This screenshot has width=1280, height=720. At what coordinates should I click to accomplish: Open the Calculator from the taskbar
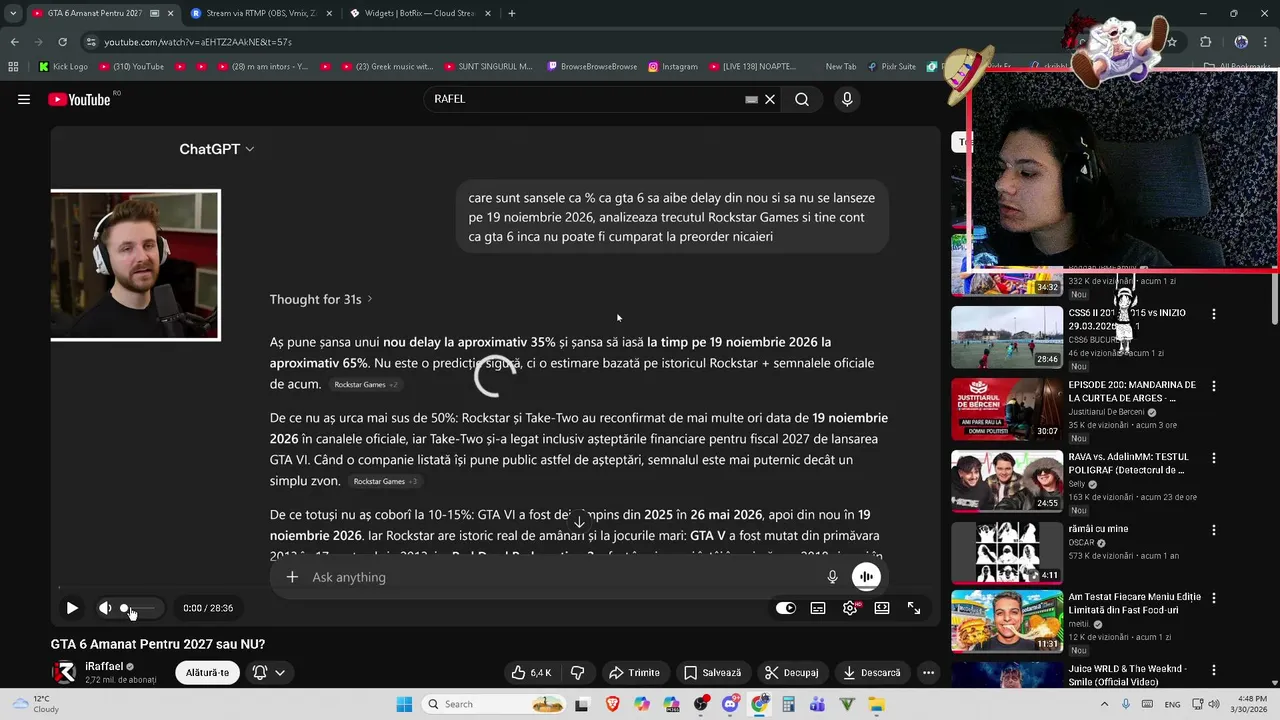click(789, 704)
